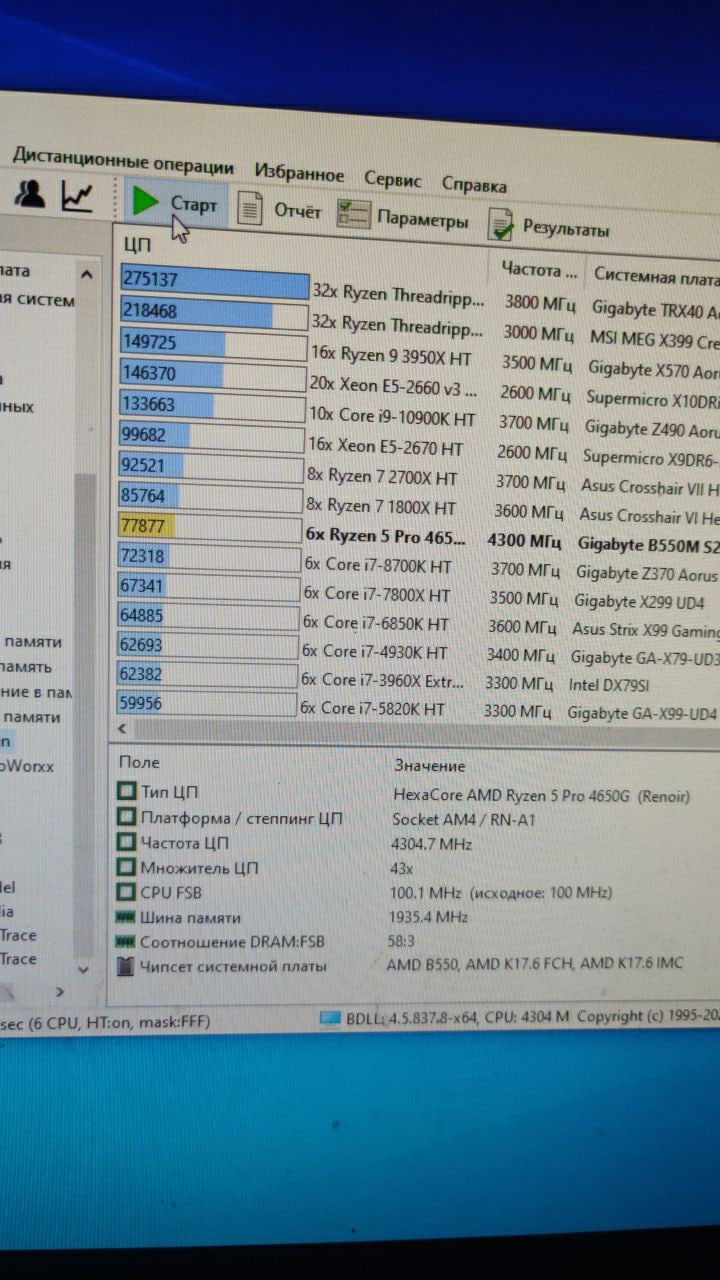
Task: Click the Intel DX79SI motherboard cell
Action: pos(610,685)
